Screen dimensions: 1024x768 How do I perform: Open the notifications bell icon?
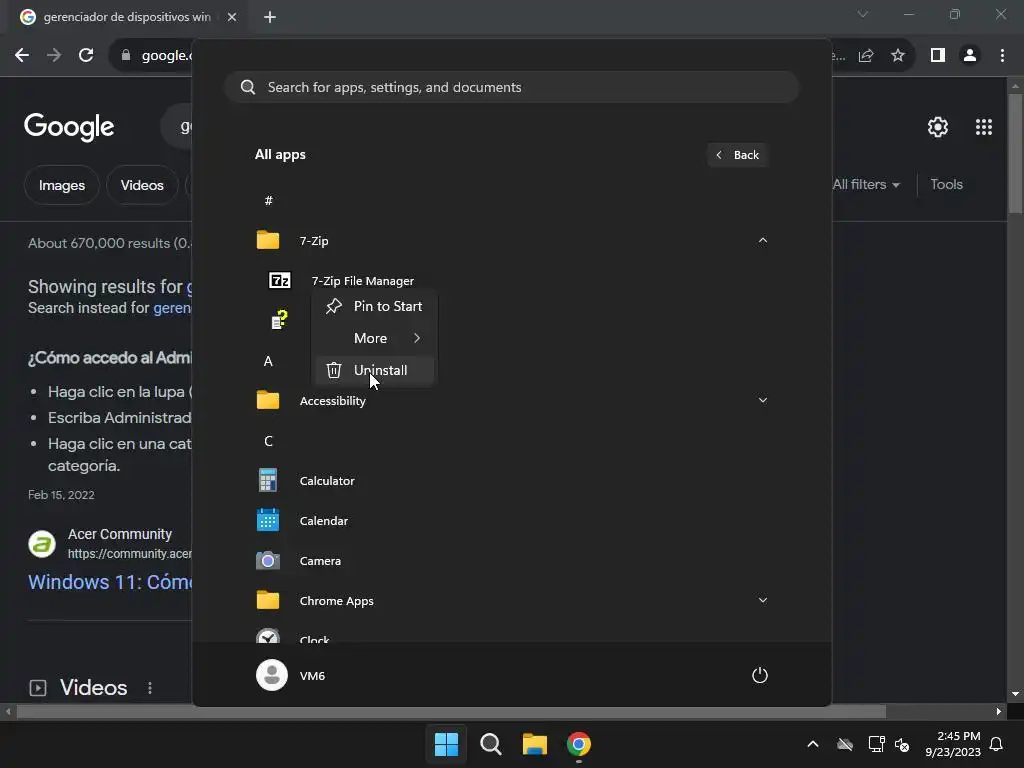tap(997, 744)
